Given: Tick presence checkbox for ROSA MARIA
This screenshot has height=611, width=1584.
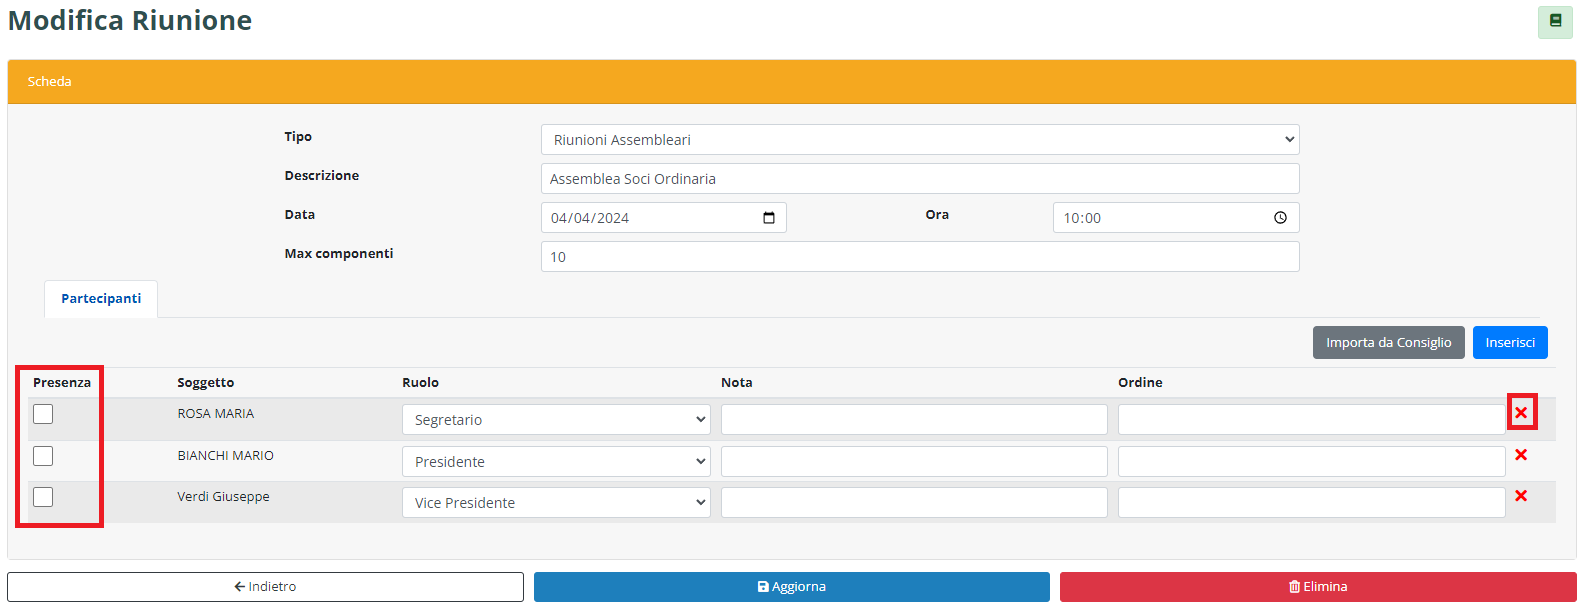Looking at the screenshot, I should click(43, 414).
